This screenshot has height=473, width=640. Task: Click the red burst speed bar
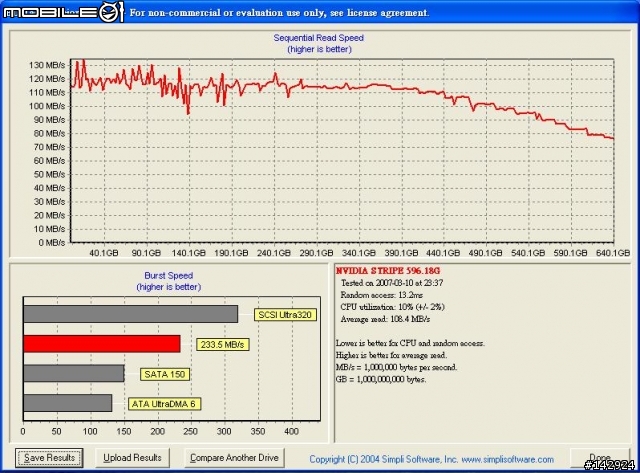102,344
